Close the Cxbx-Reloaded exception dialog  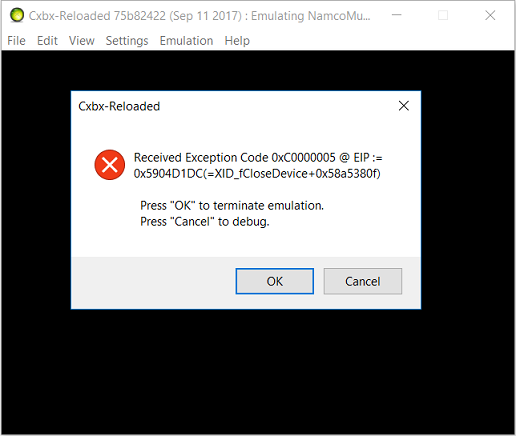(404, 106)
